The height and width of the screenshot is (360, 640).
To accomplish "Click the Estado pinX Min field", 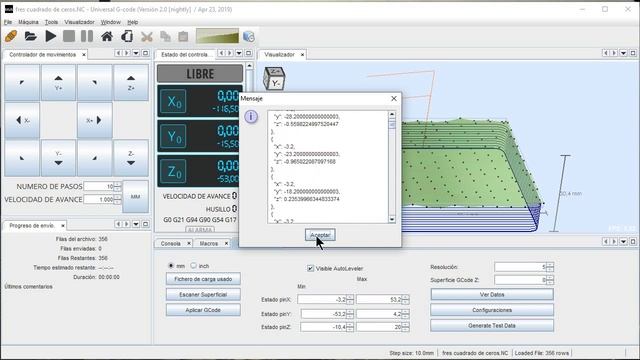I will pyautogui.click(x=322, y=300).
